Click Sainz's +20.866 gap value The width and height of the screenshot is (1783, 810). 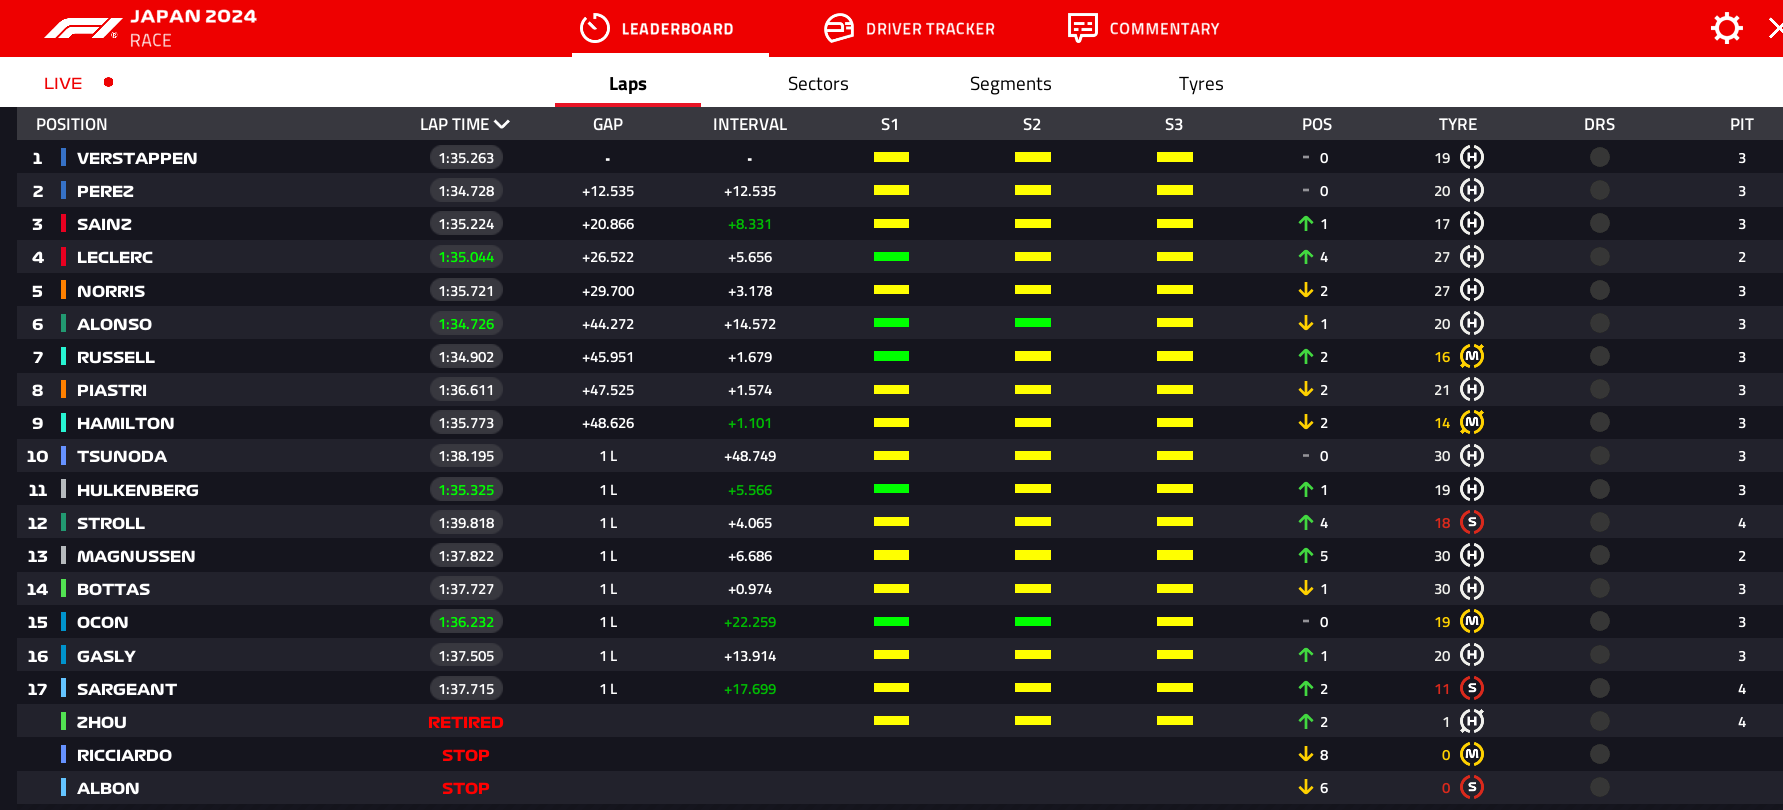[608, 224]
